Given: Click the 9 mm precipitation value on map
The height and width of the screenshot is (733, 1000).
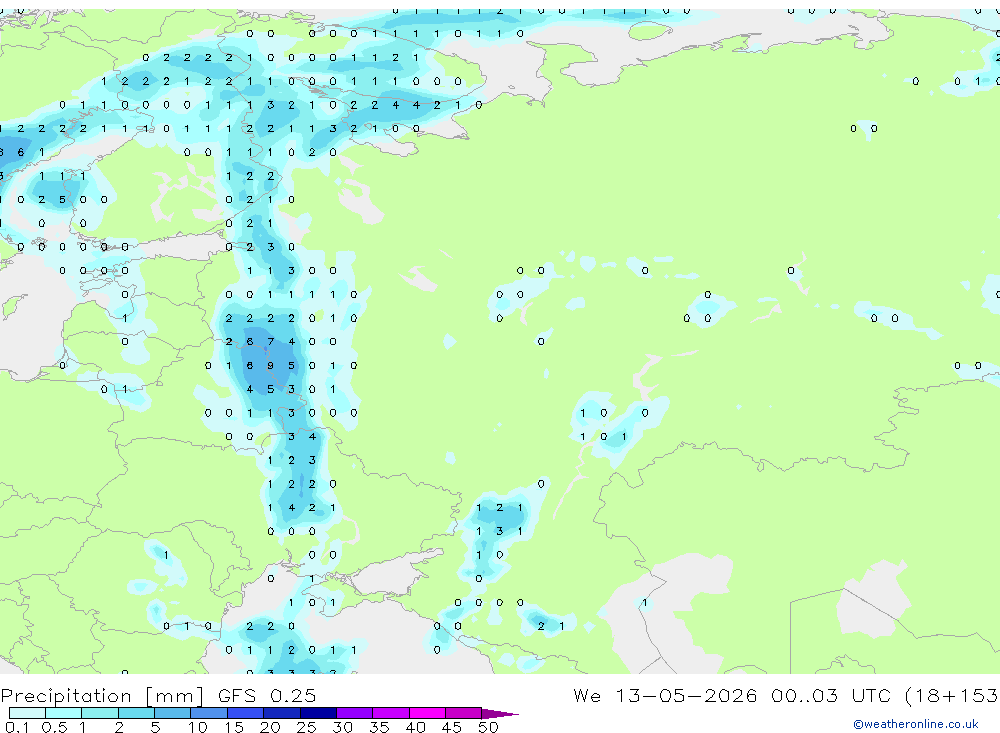Looking at the screenshot, I should (270, 366).
